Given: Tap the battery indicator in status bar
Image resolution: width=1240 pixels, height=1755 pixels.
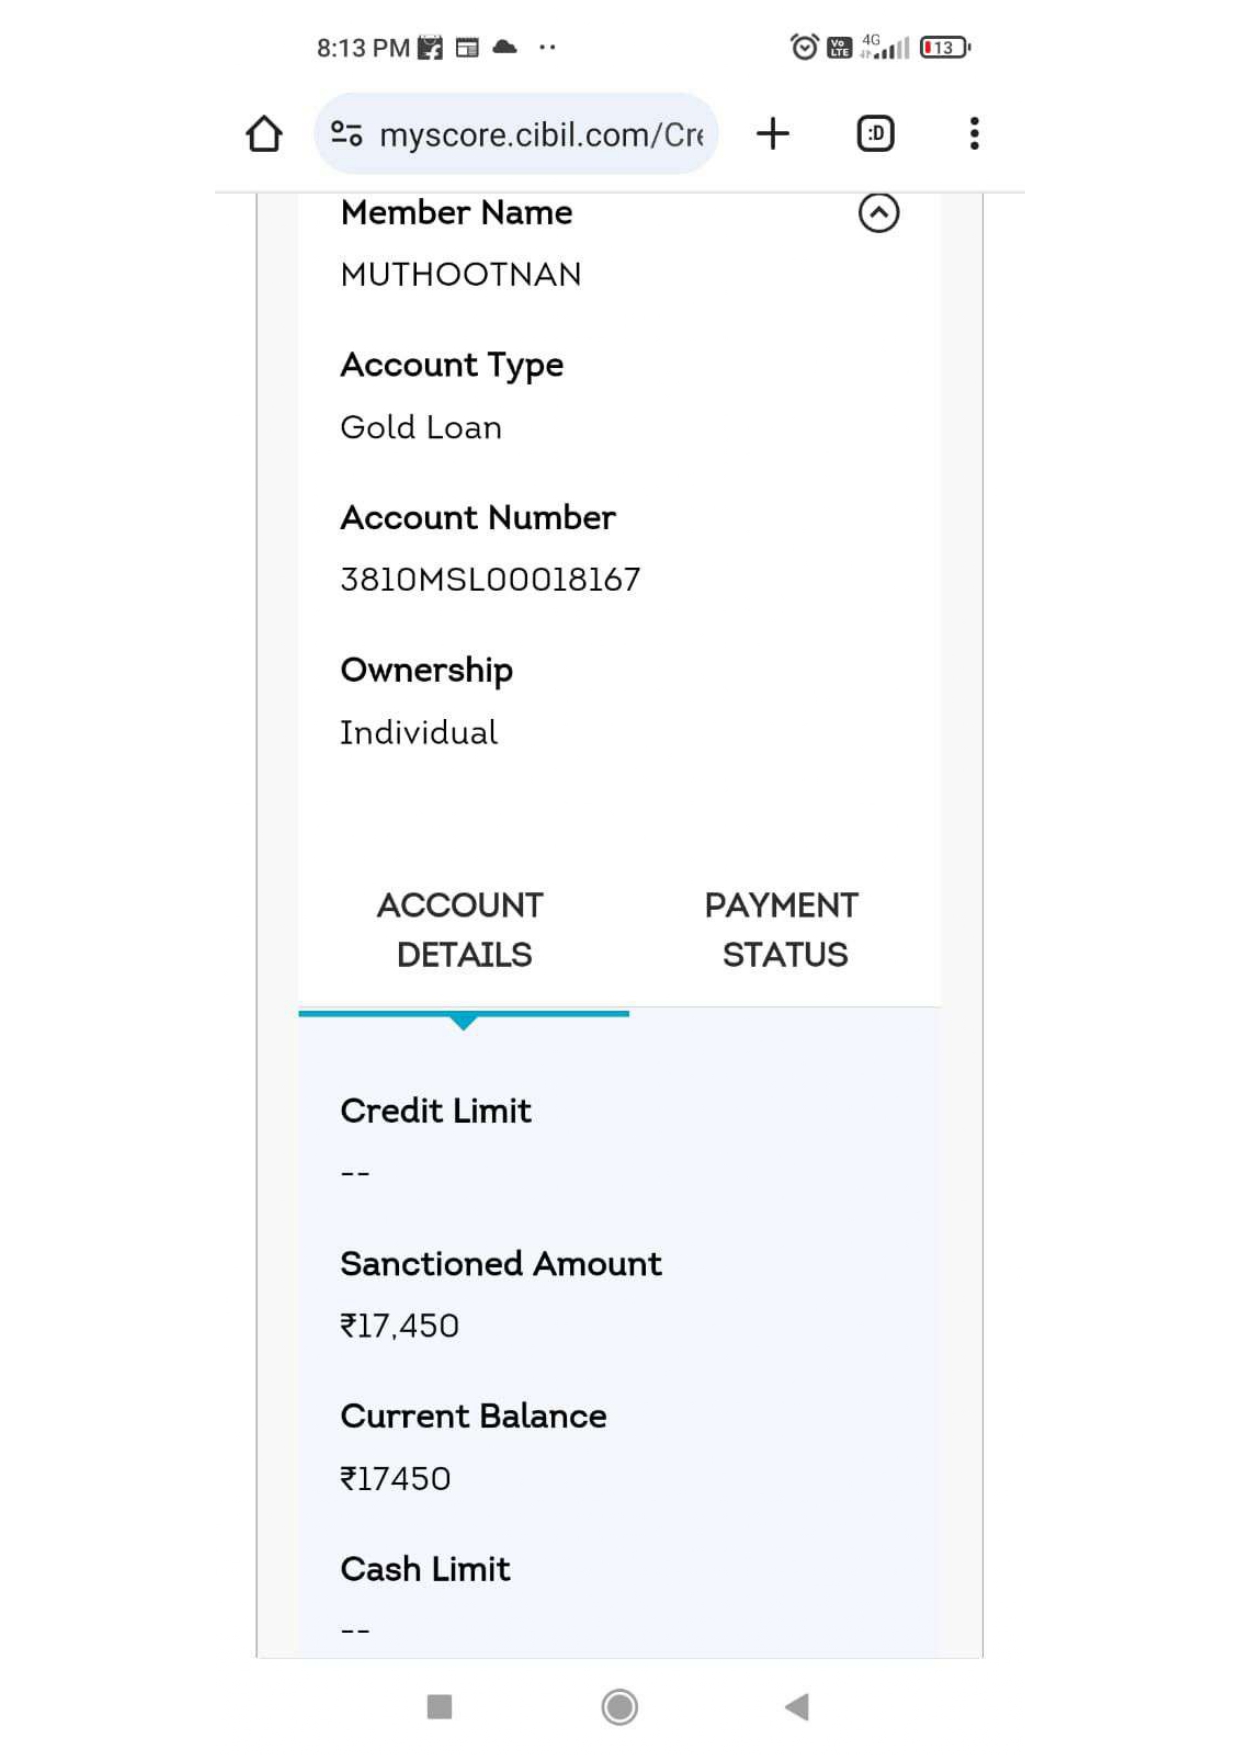Looking at the screenshot, I should pos(944,47).
